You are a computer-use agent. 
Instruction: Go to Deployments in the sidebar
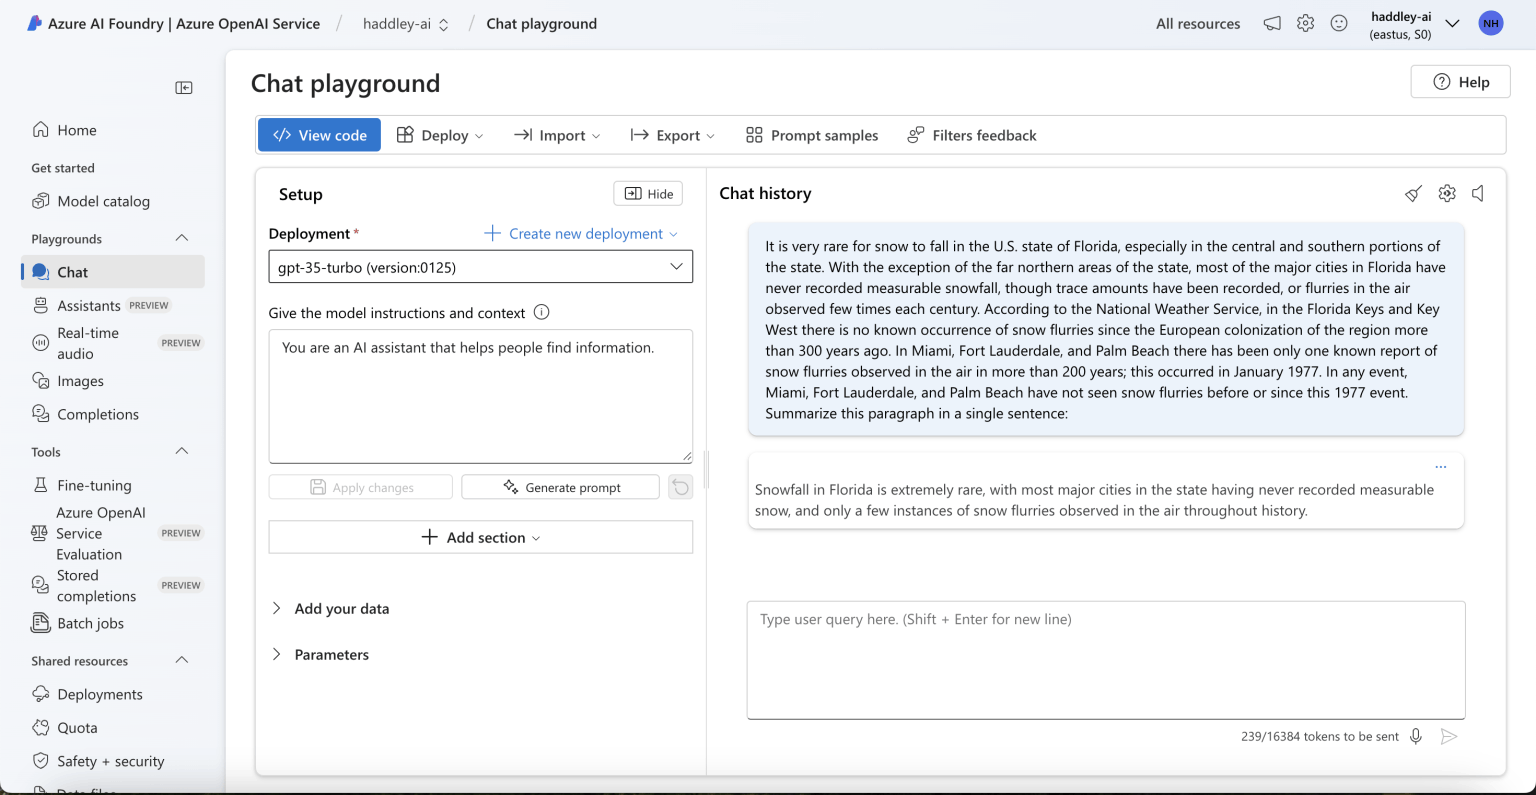(x=100, y=695)
